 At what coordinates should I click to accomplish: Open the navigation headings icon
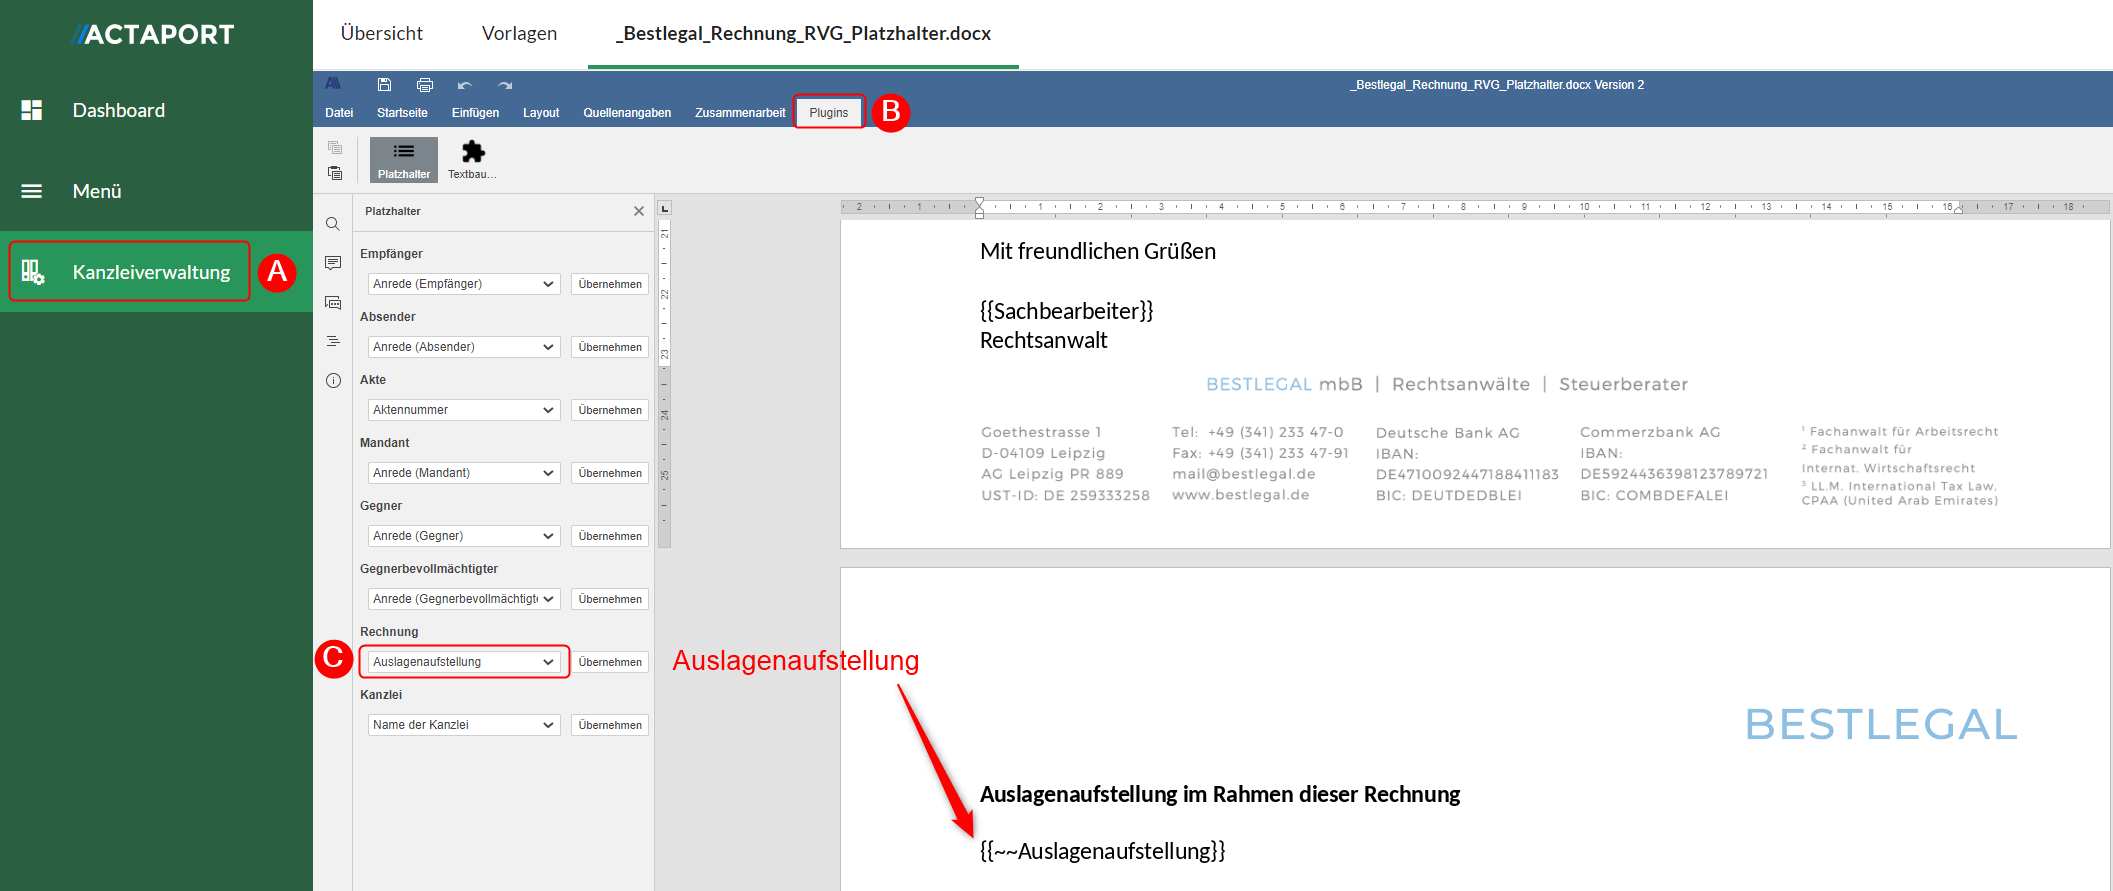pos(333,341)
